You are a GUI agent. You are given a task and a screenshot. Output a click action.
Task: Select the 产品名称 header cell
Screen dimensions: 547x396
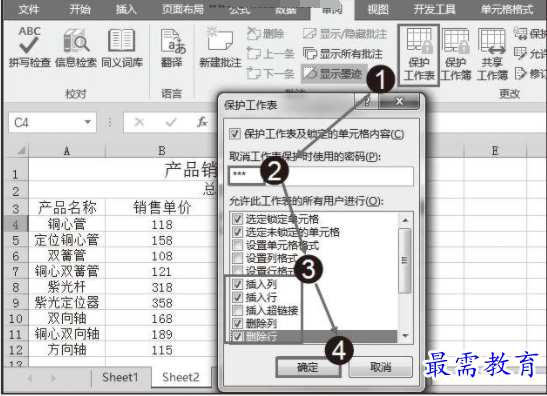pos(67,208)
